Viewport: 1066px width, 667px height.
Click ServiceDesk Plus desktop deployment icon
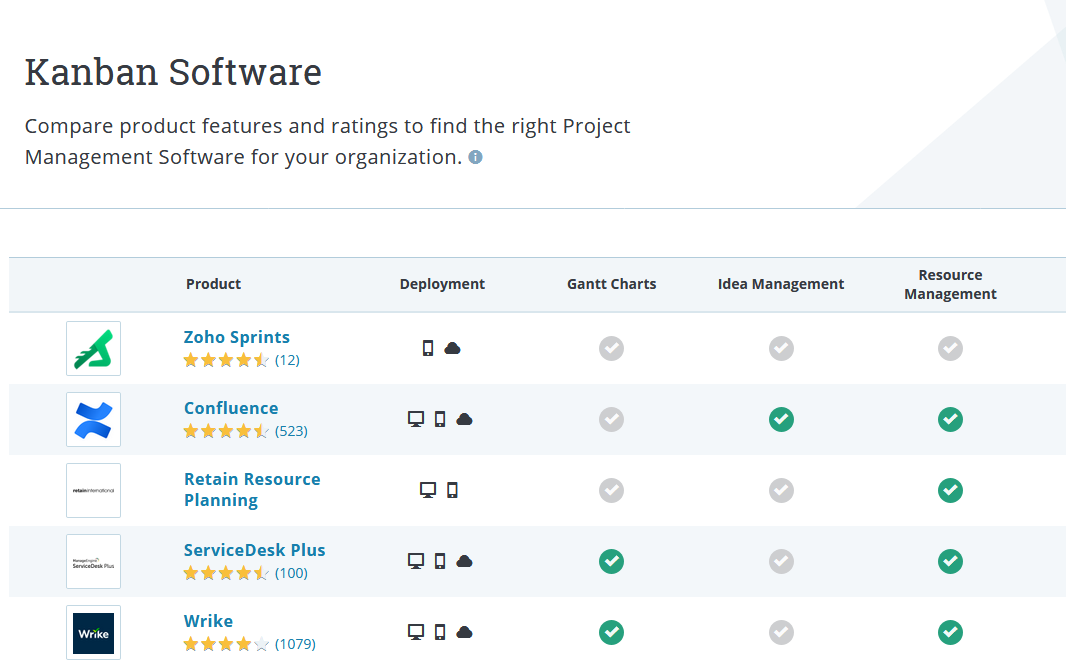[416, 561]
